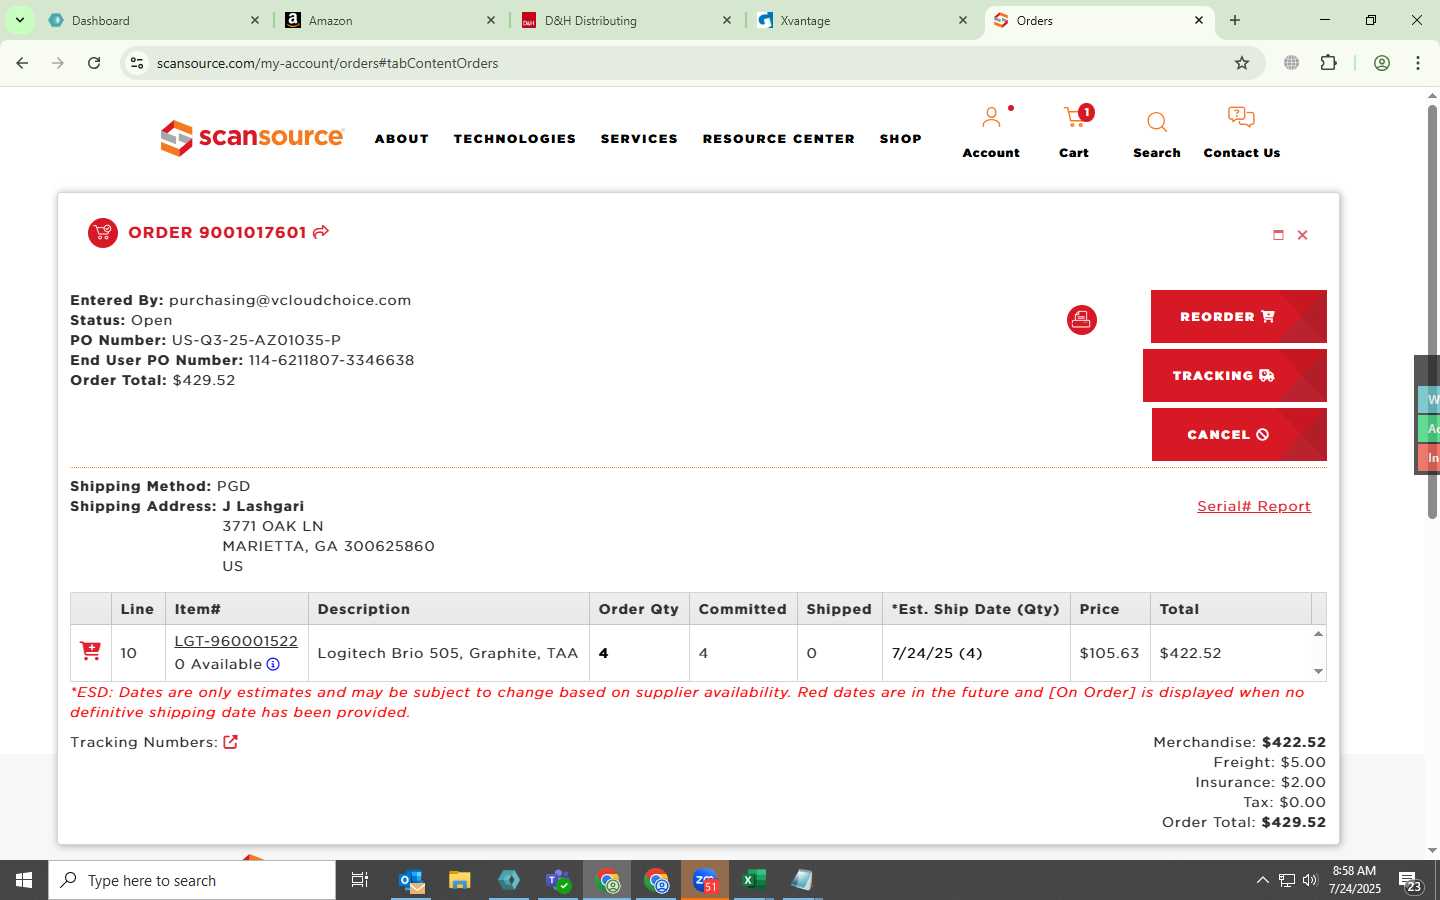Screen dimensions: 1440x900
Task: Click the print order icon
Action: pyautogui.click(x=1081, y=320)
